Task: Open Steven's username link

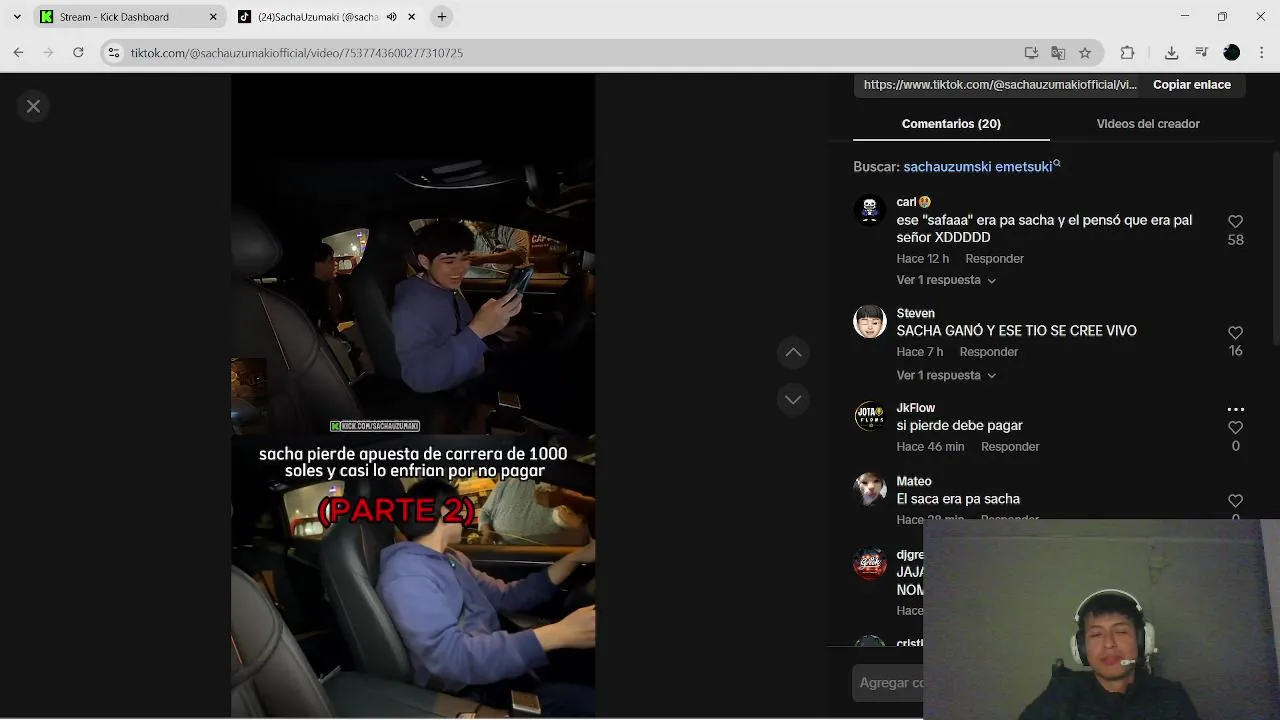Action: pyautogui.click(x=915, y=313)
